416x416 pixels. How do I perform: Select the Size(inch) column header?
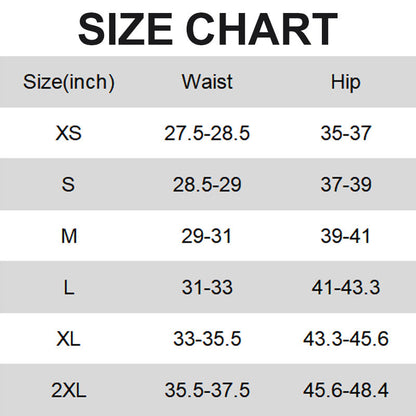tap(69, 82)
